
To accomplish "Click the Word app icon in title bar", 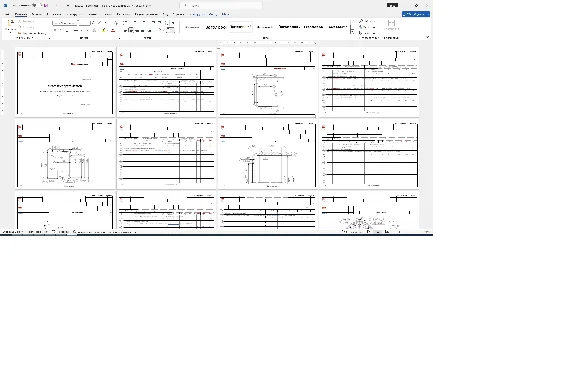I will point(6,6).
